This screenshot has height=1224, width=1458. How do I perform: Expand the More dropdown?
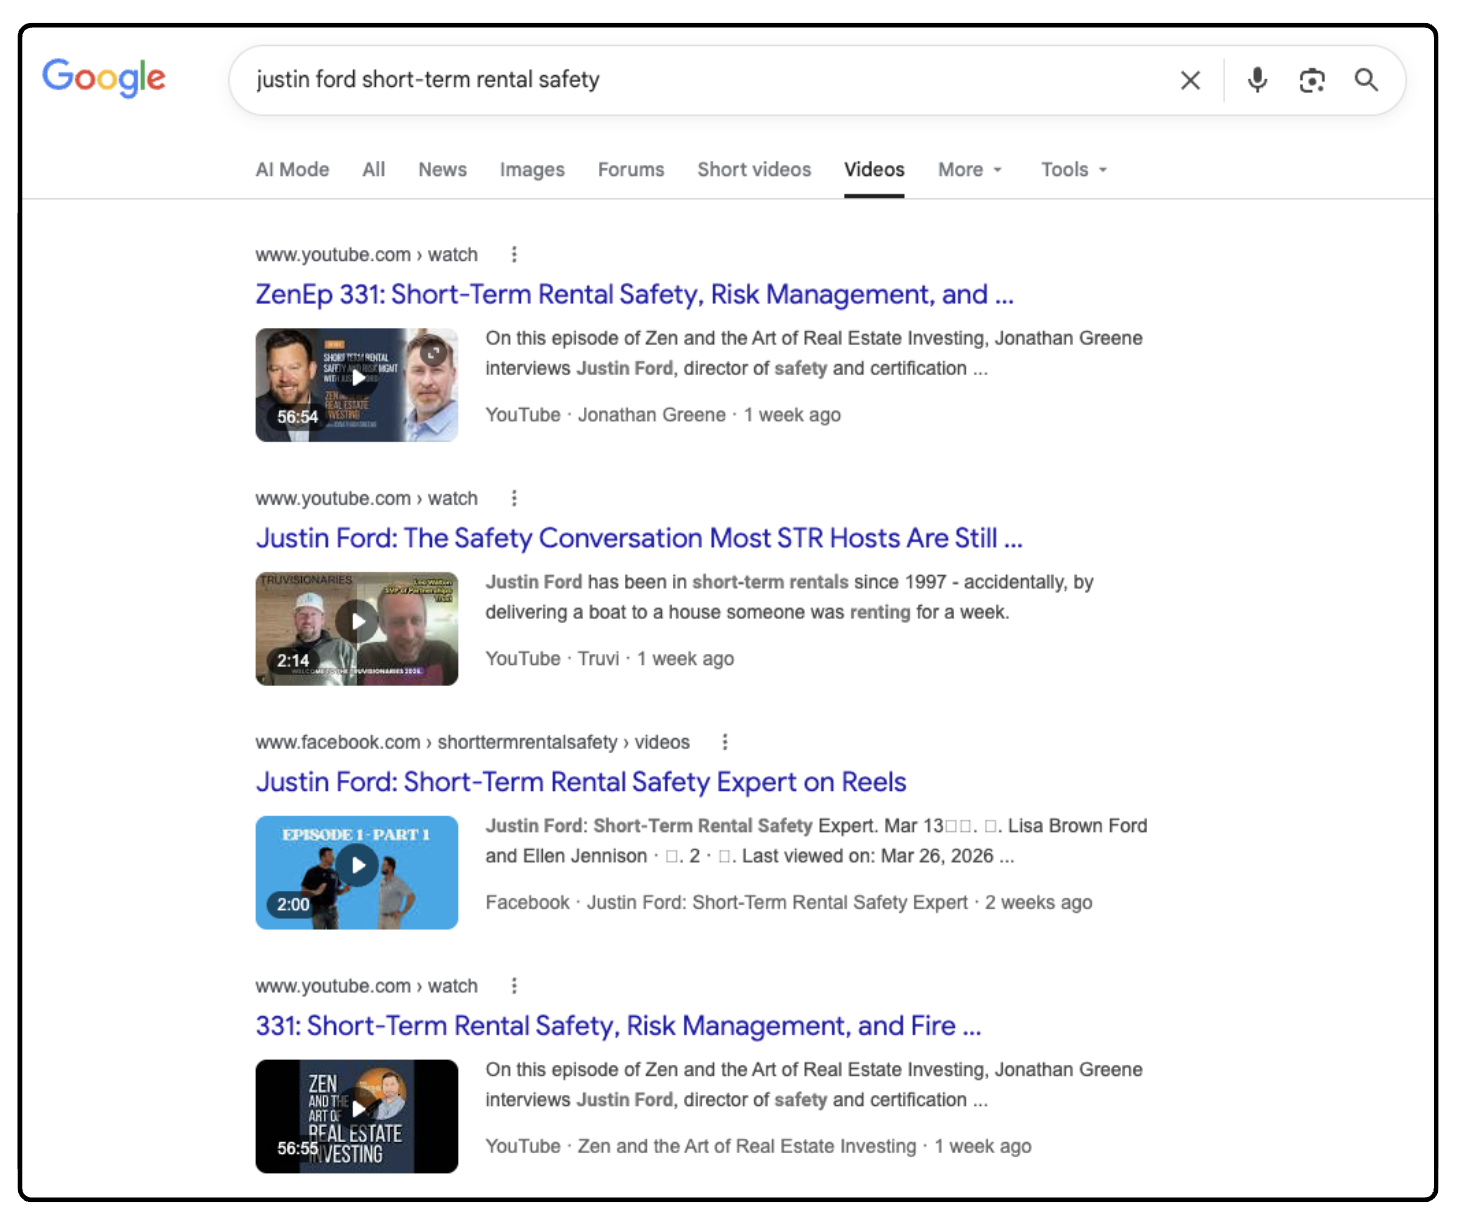click(x=970, y=169)
